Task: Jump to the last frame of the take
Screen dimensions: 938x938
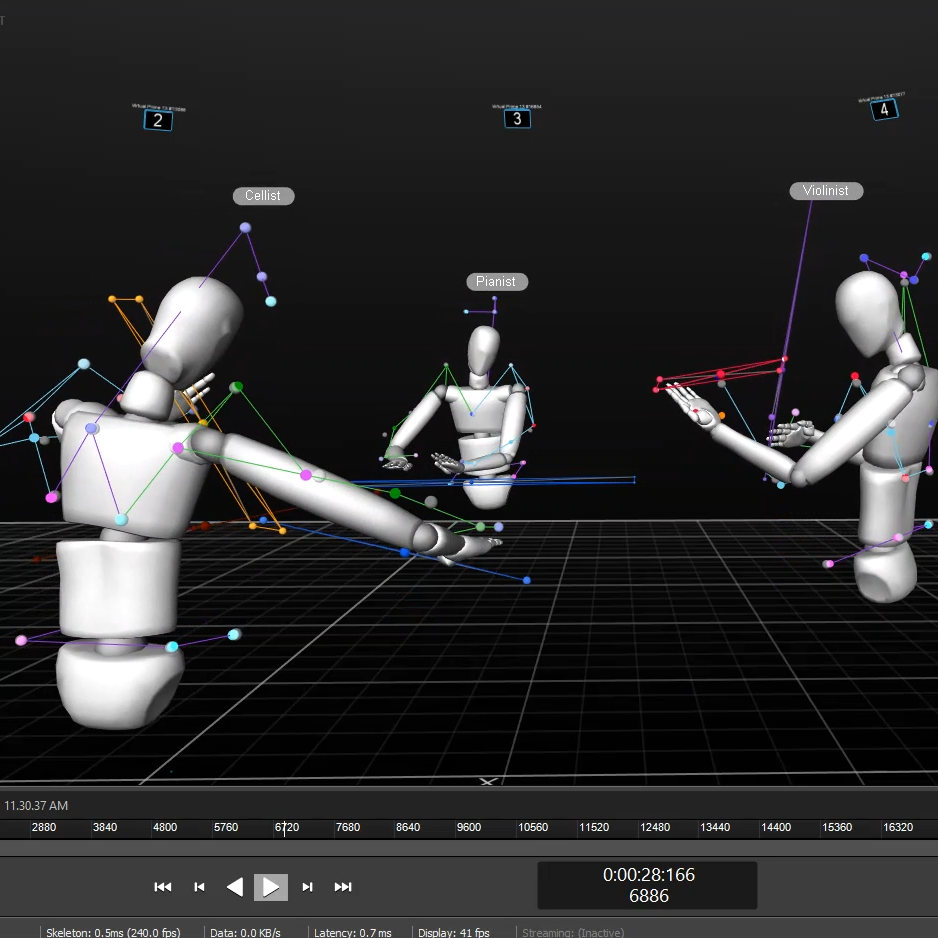Action: [x=343, y=887]
